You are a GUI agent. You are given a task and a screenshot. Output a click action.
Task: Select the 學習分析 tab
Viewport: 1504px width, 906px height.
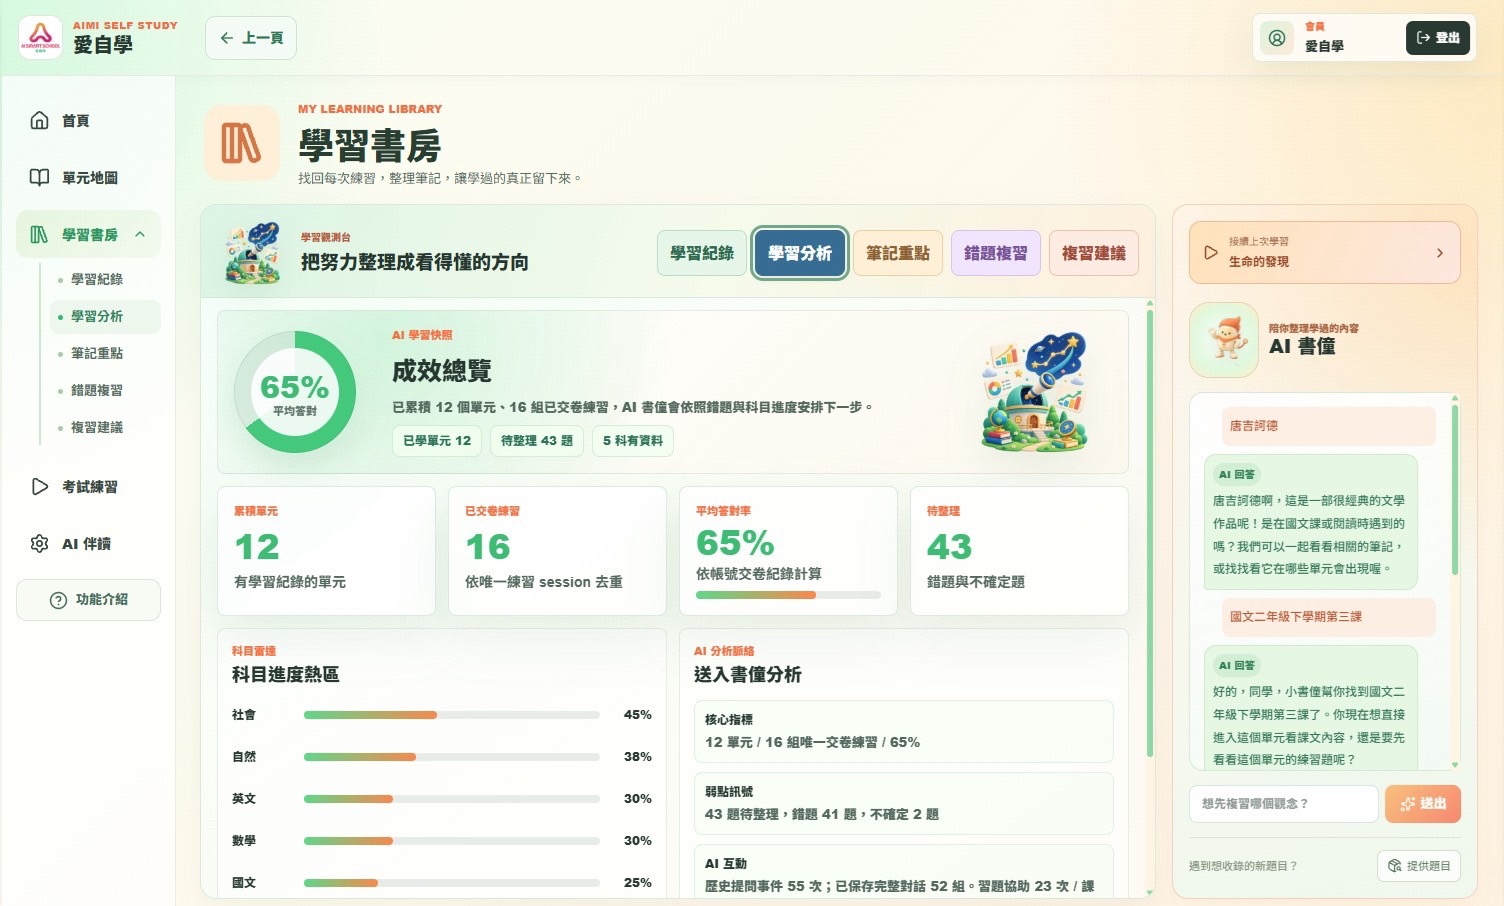(x=800, y=253)
